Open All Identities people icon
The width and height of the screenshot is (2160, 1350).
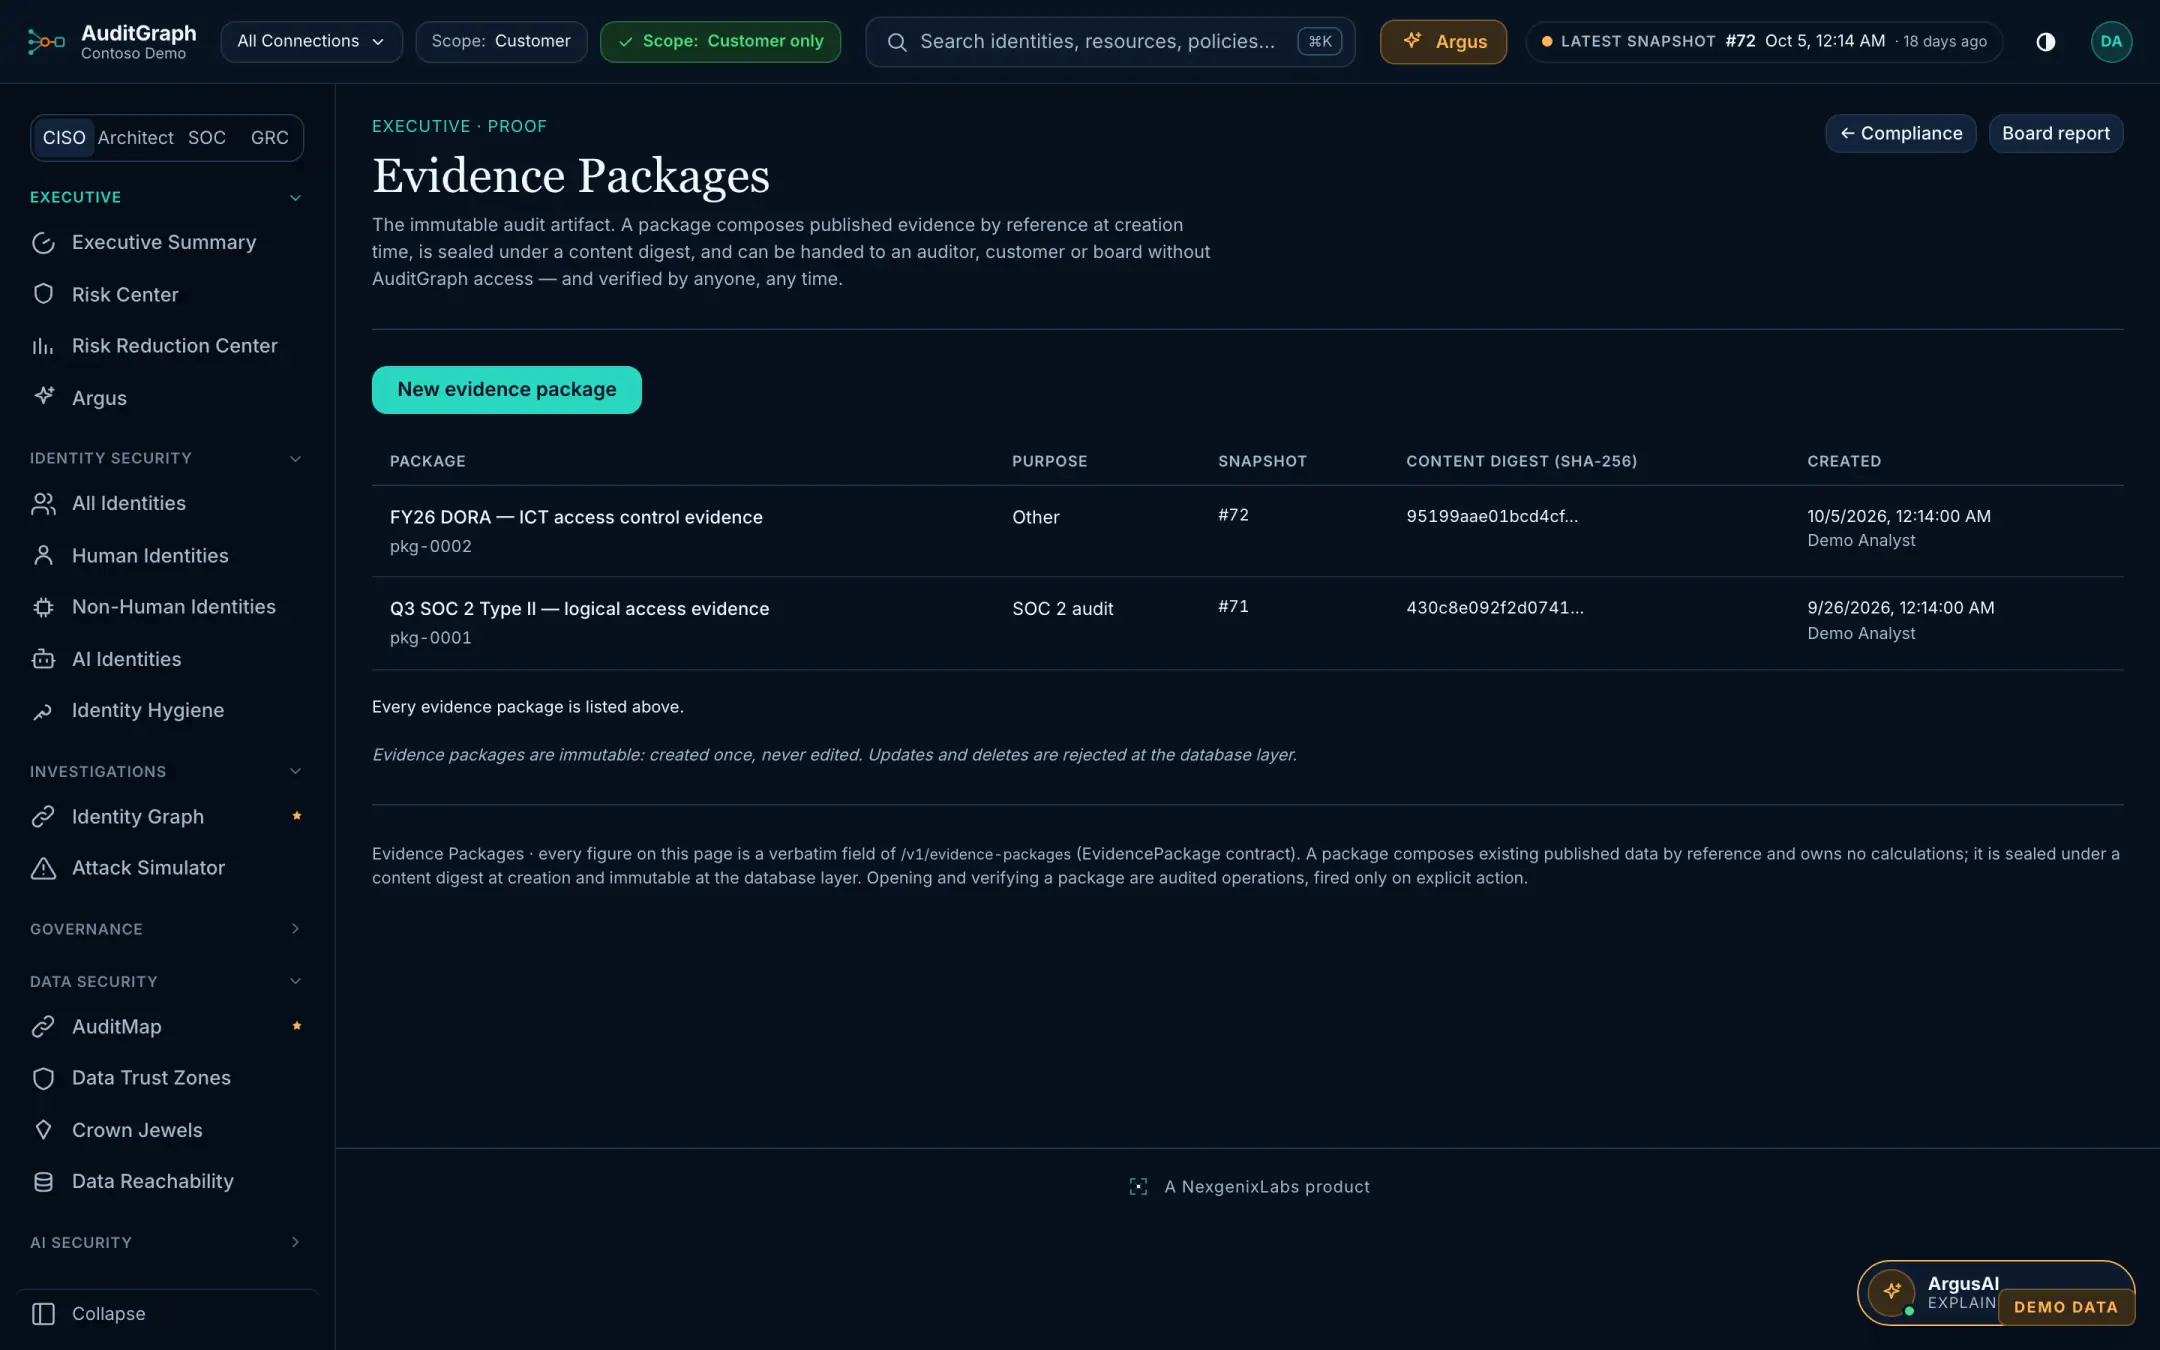click(x=43, y=503)
